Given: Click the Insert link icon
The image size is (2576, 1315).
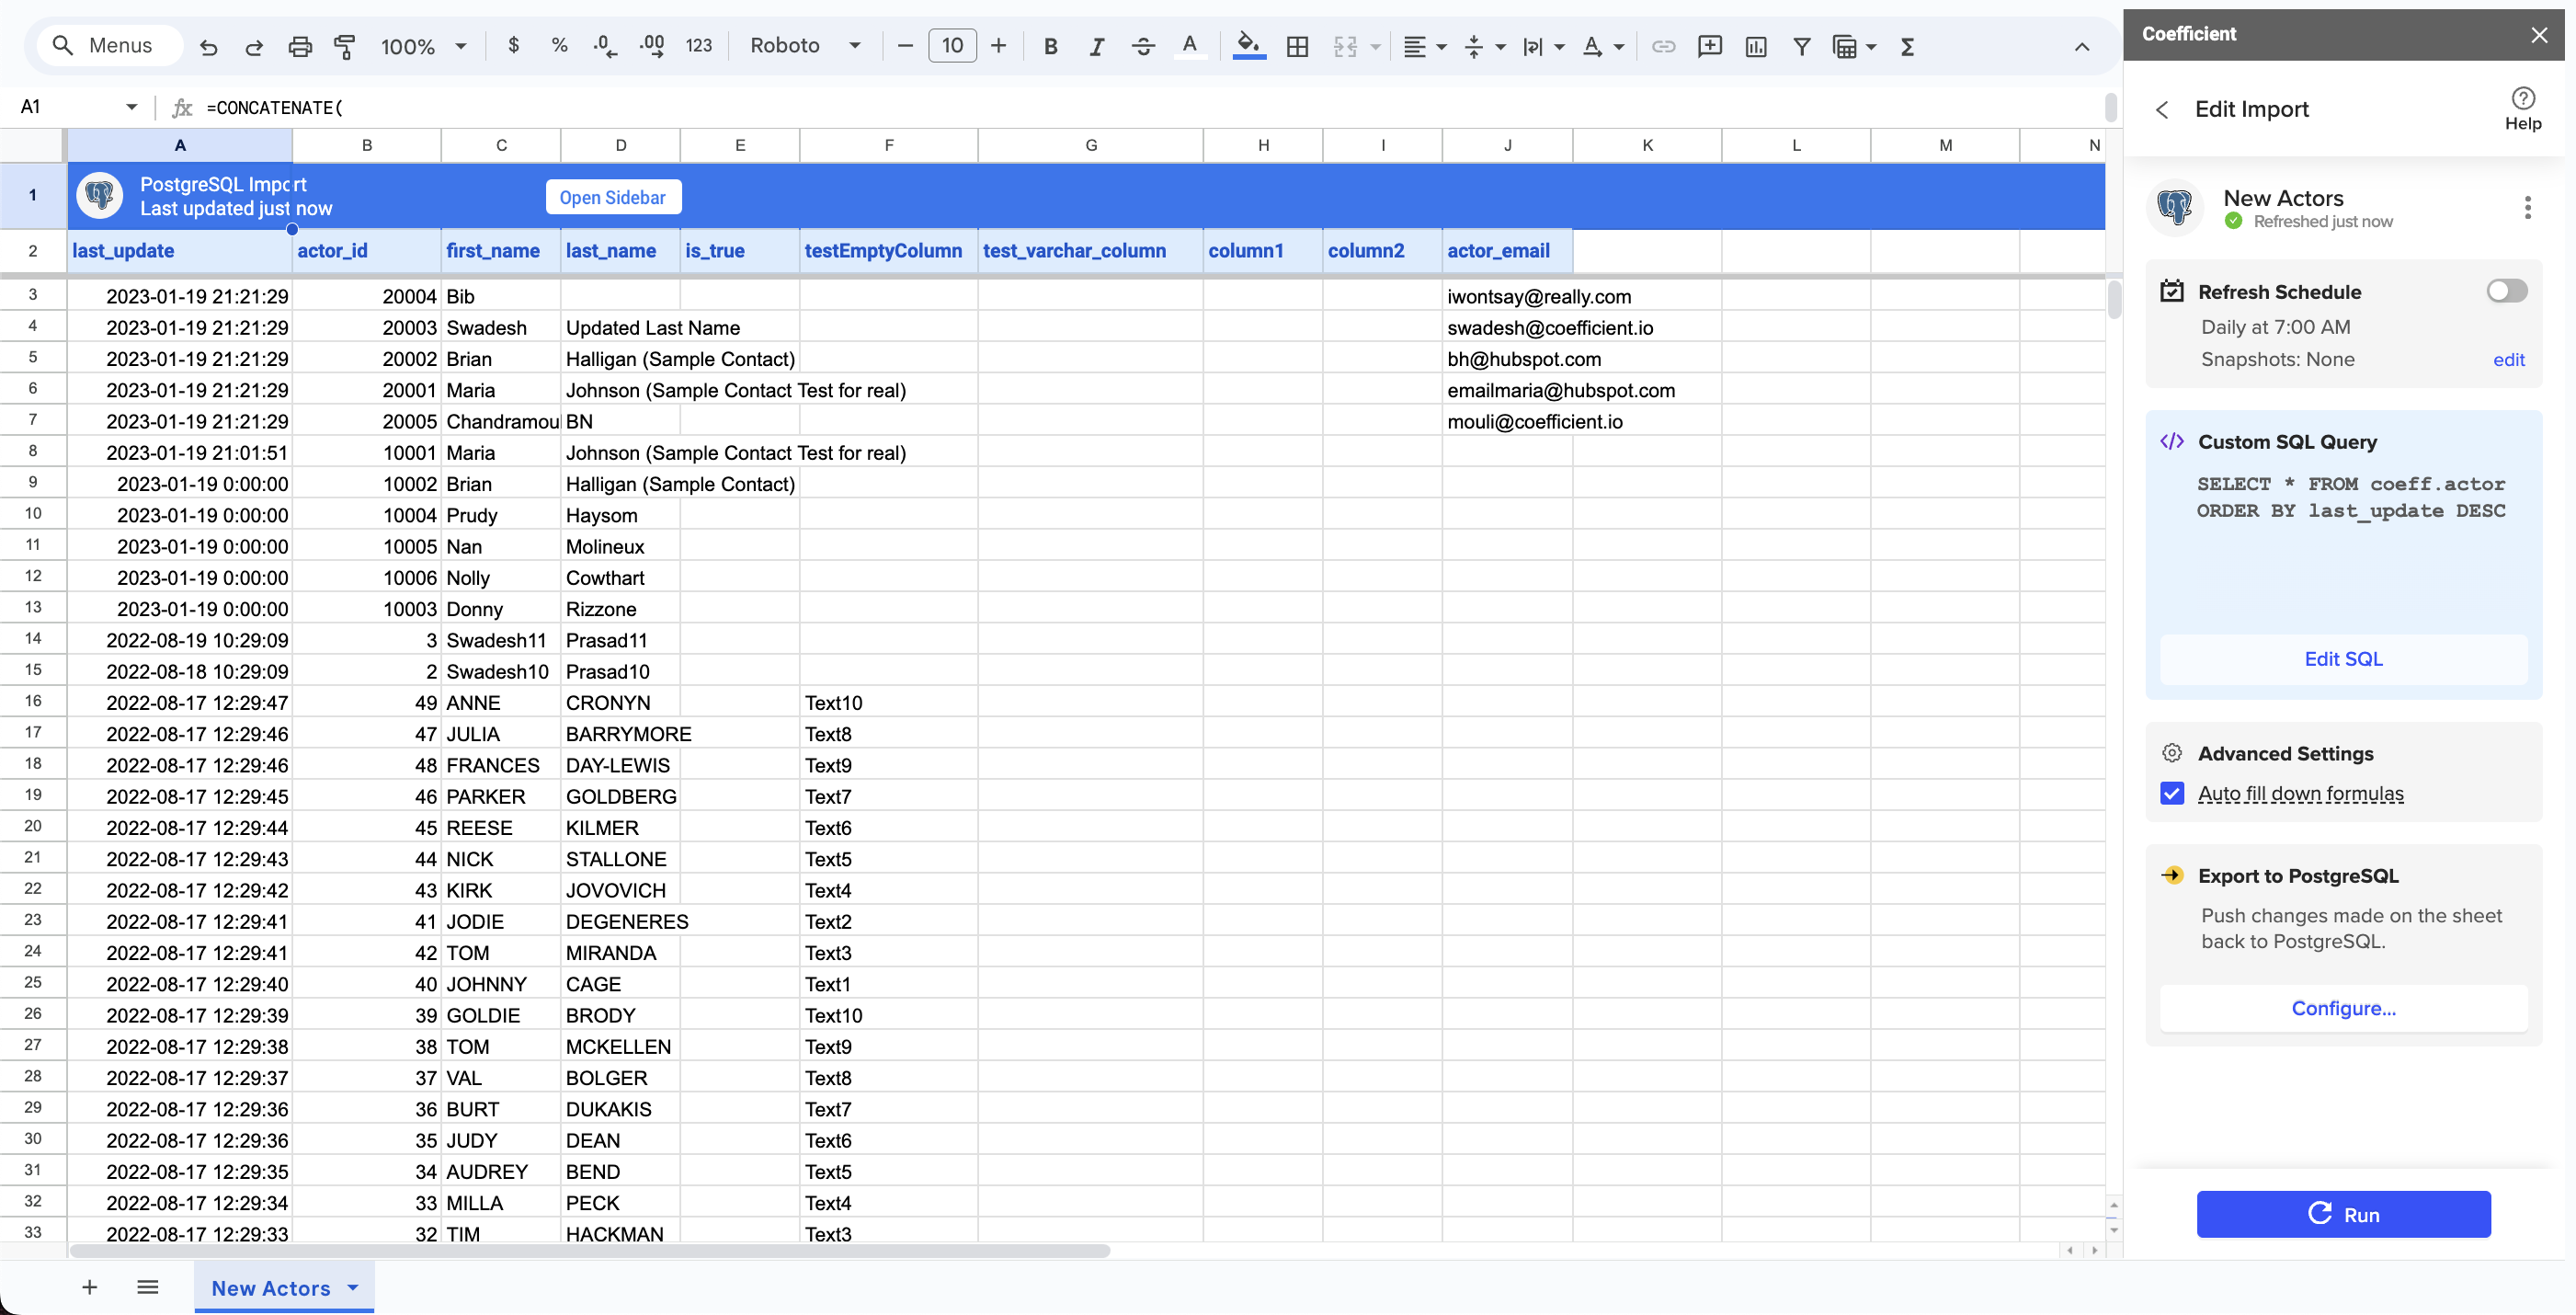Looking at the screenshot, I should (1663, 46).
